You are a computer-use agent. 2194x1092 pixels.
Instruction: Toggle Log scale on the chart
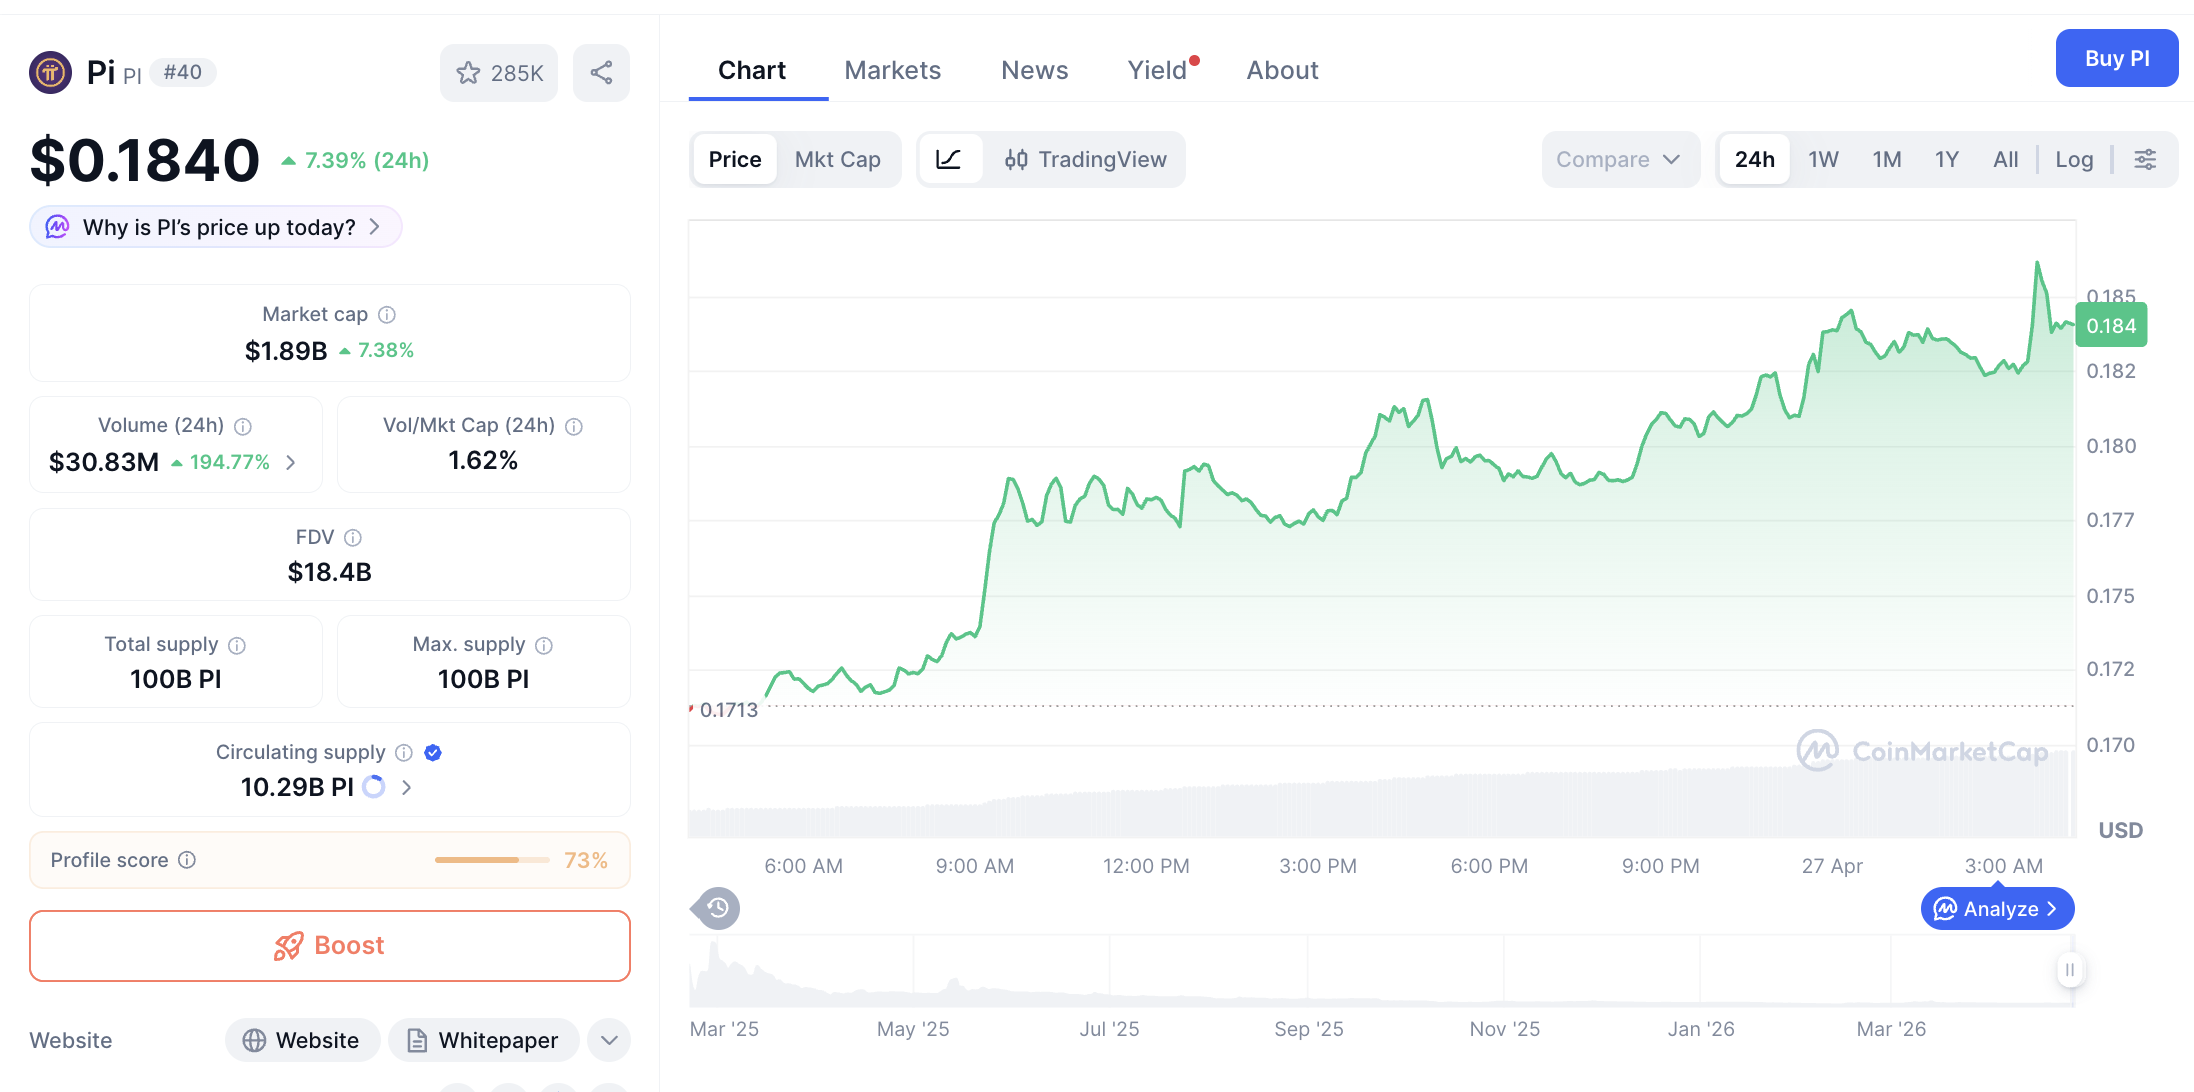coord(2074,159)
